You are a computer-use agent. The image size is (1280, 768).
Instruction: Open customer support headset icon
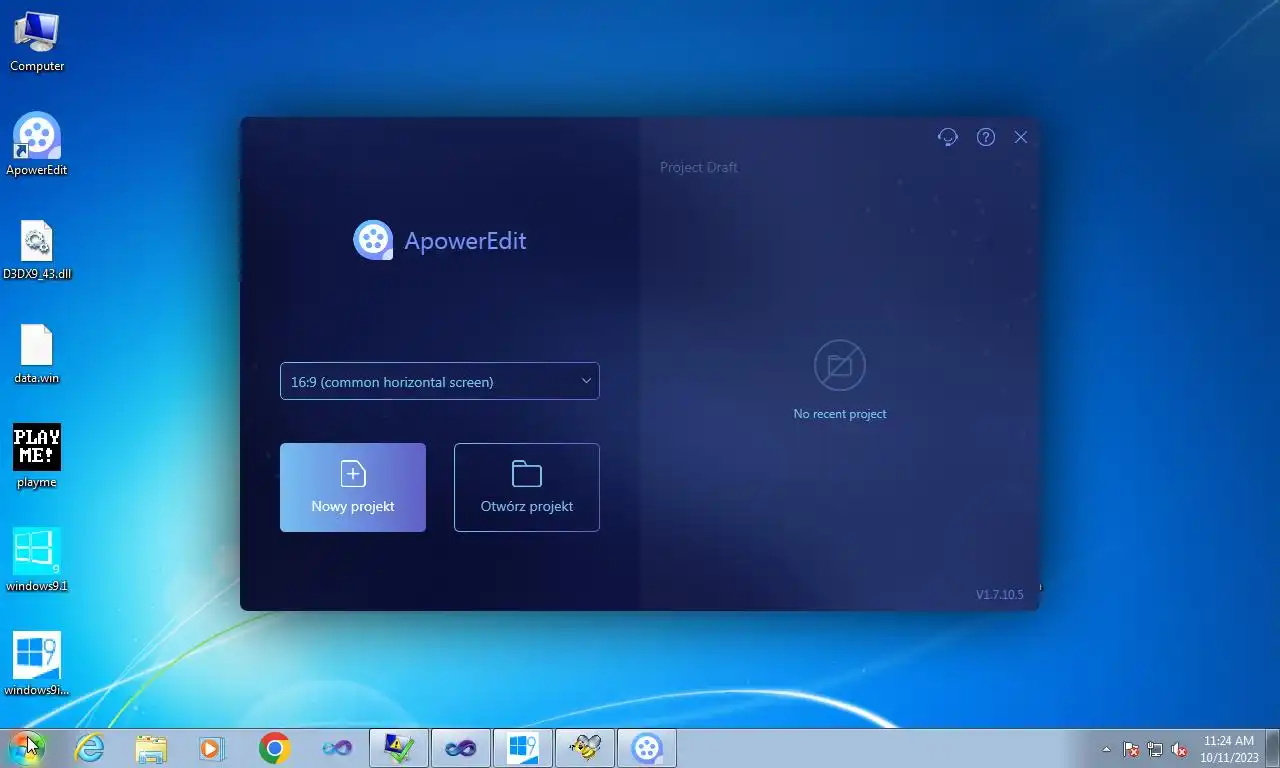[x=948, y=137]
